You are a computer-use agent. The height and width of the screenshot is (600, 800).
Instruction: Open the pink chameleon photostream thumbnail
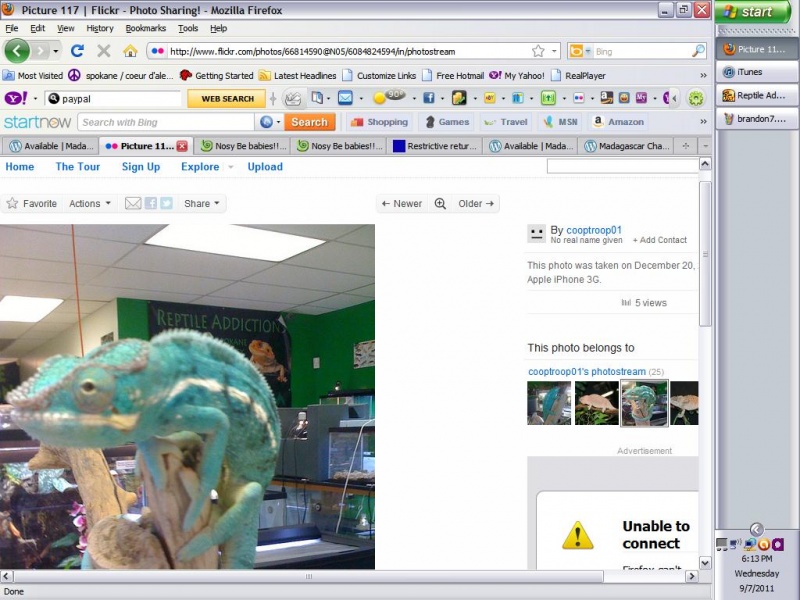(x=596, y=403)
